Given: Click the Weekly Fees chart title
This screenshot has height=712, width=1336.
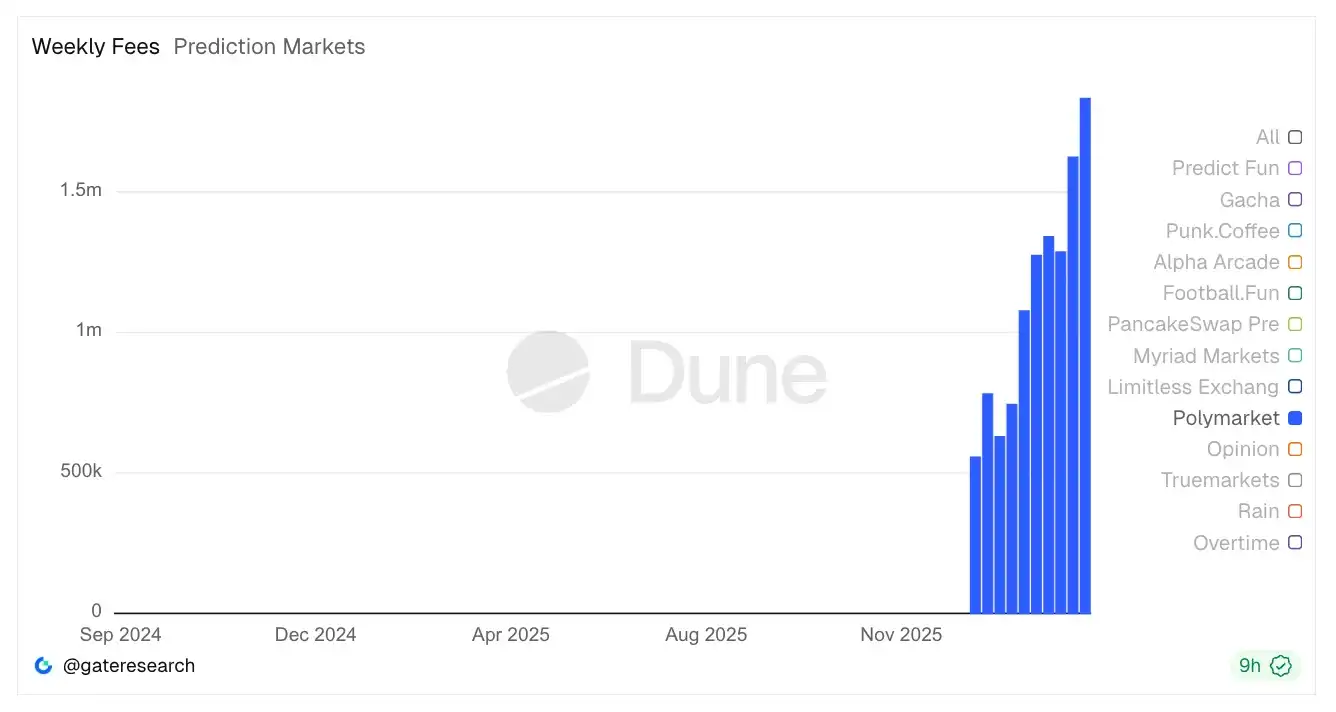Looking at the screenshot, I should pos(96,47).
